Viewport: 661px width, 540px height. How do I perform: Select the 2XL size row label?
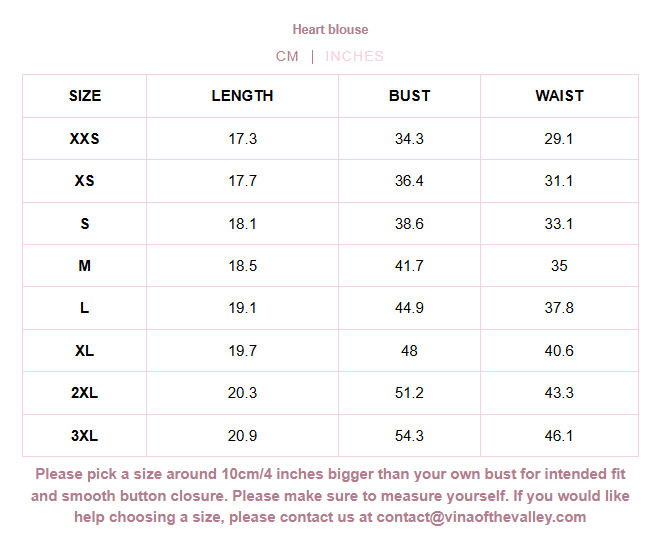(x=85, y=393)
